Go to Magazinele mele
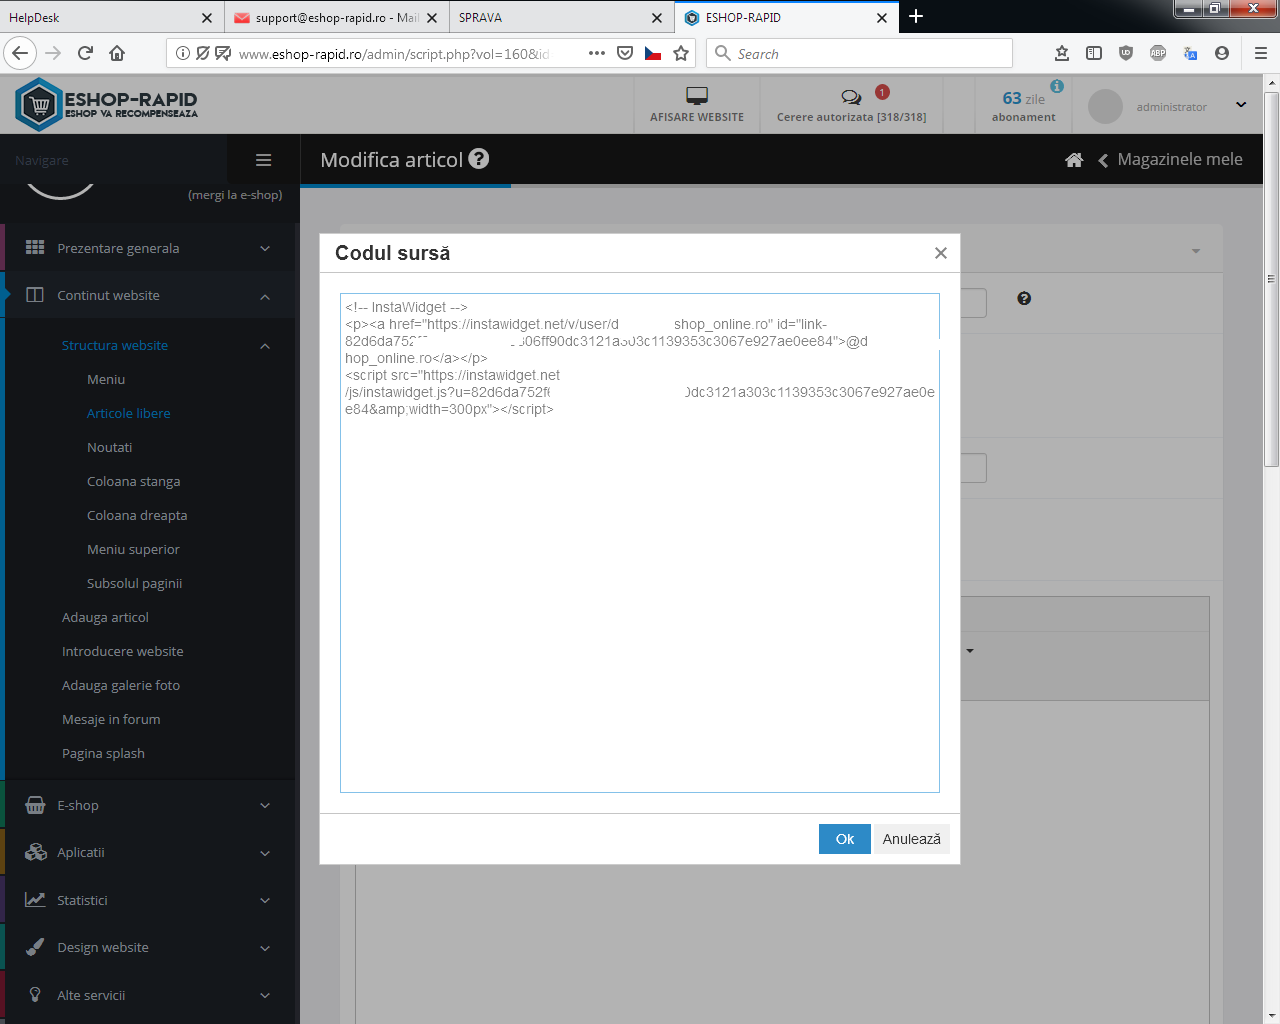Screen dimensions: 1280x1024 [1180, 159]
